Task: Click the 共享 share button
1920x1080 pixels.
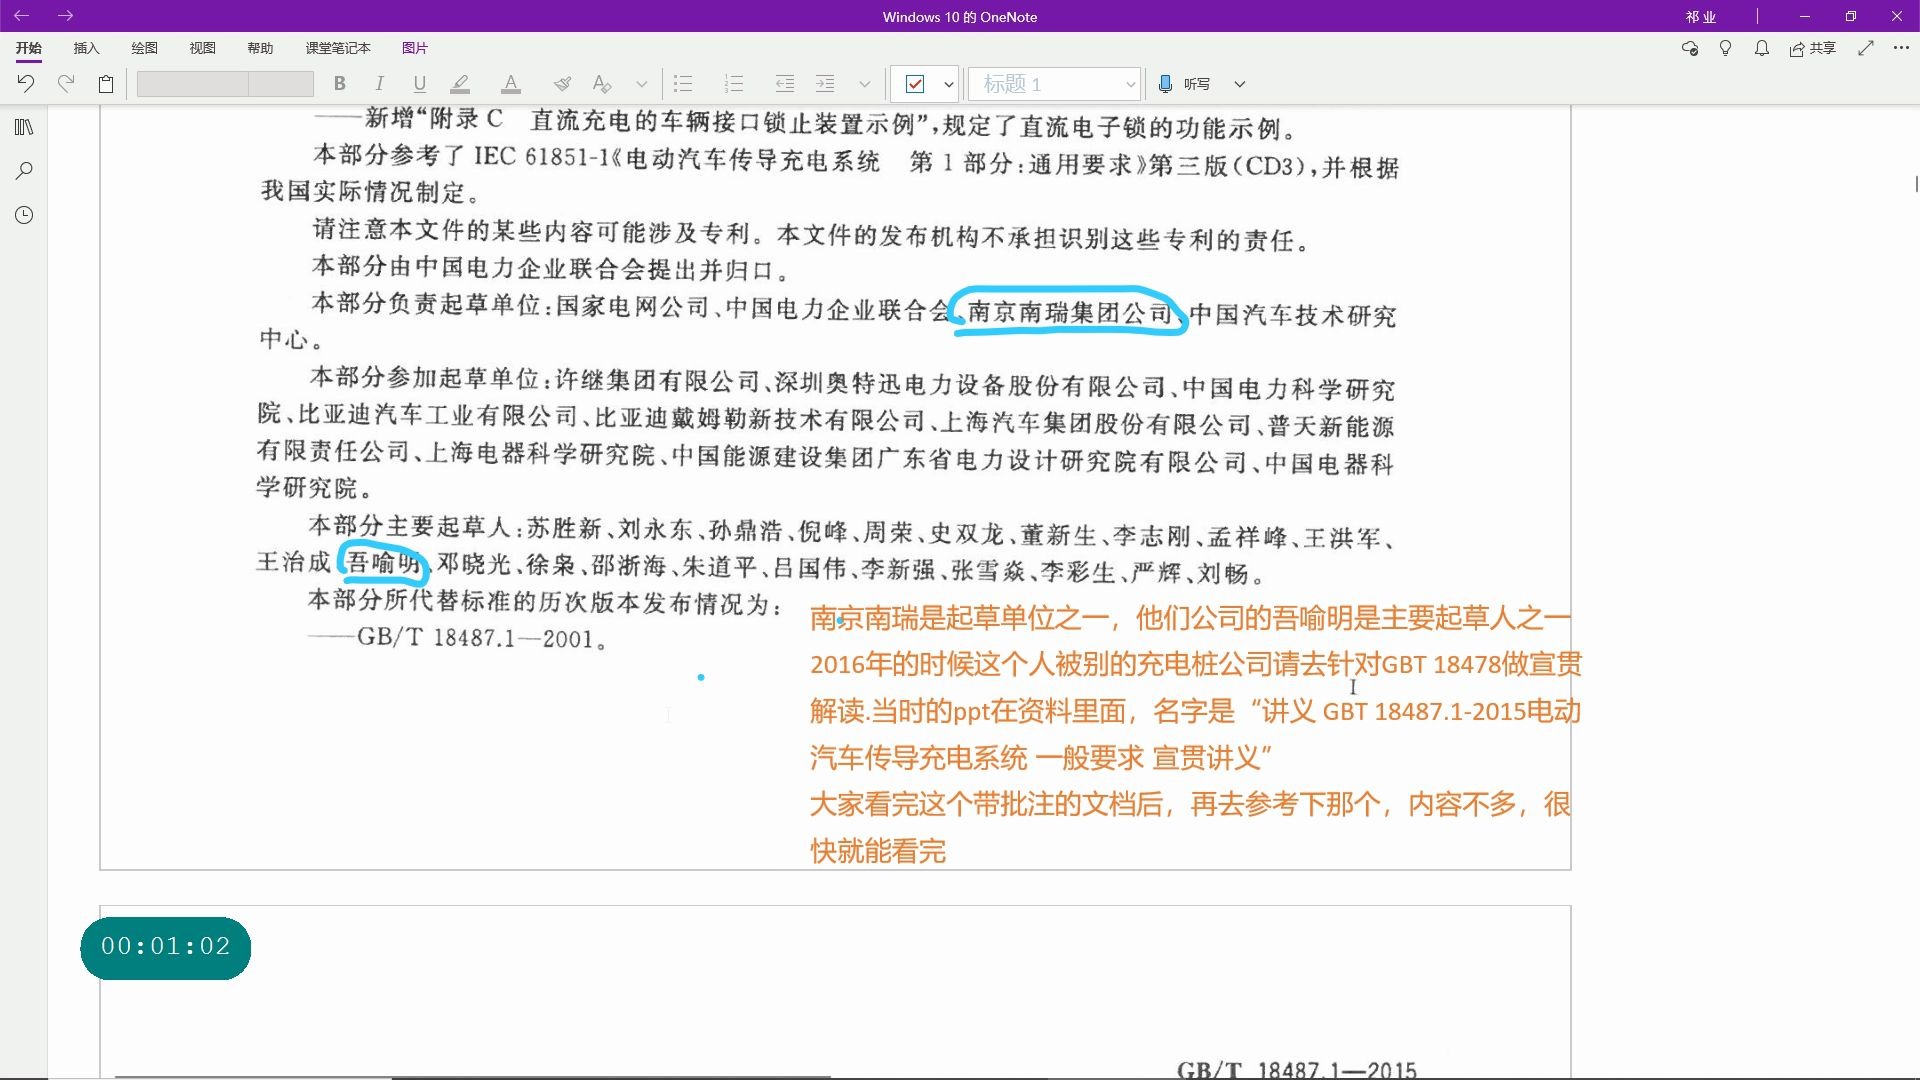Action: 1813,48
